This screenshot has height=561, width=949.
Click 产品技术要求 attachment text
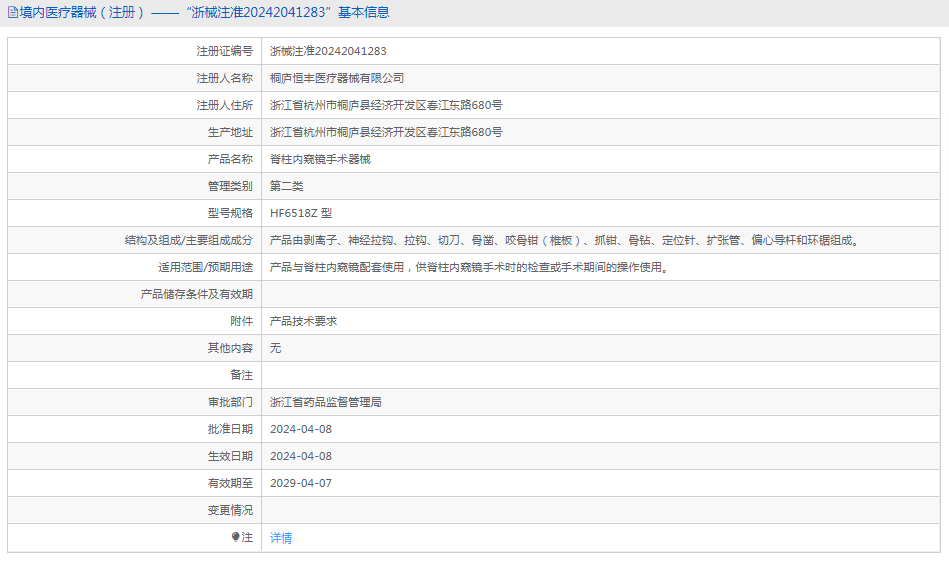point(303,321)
